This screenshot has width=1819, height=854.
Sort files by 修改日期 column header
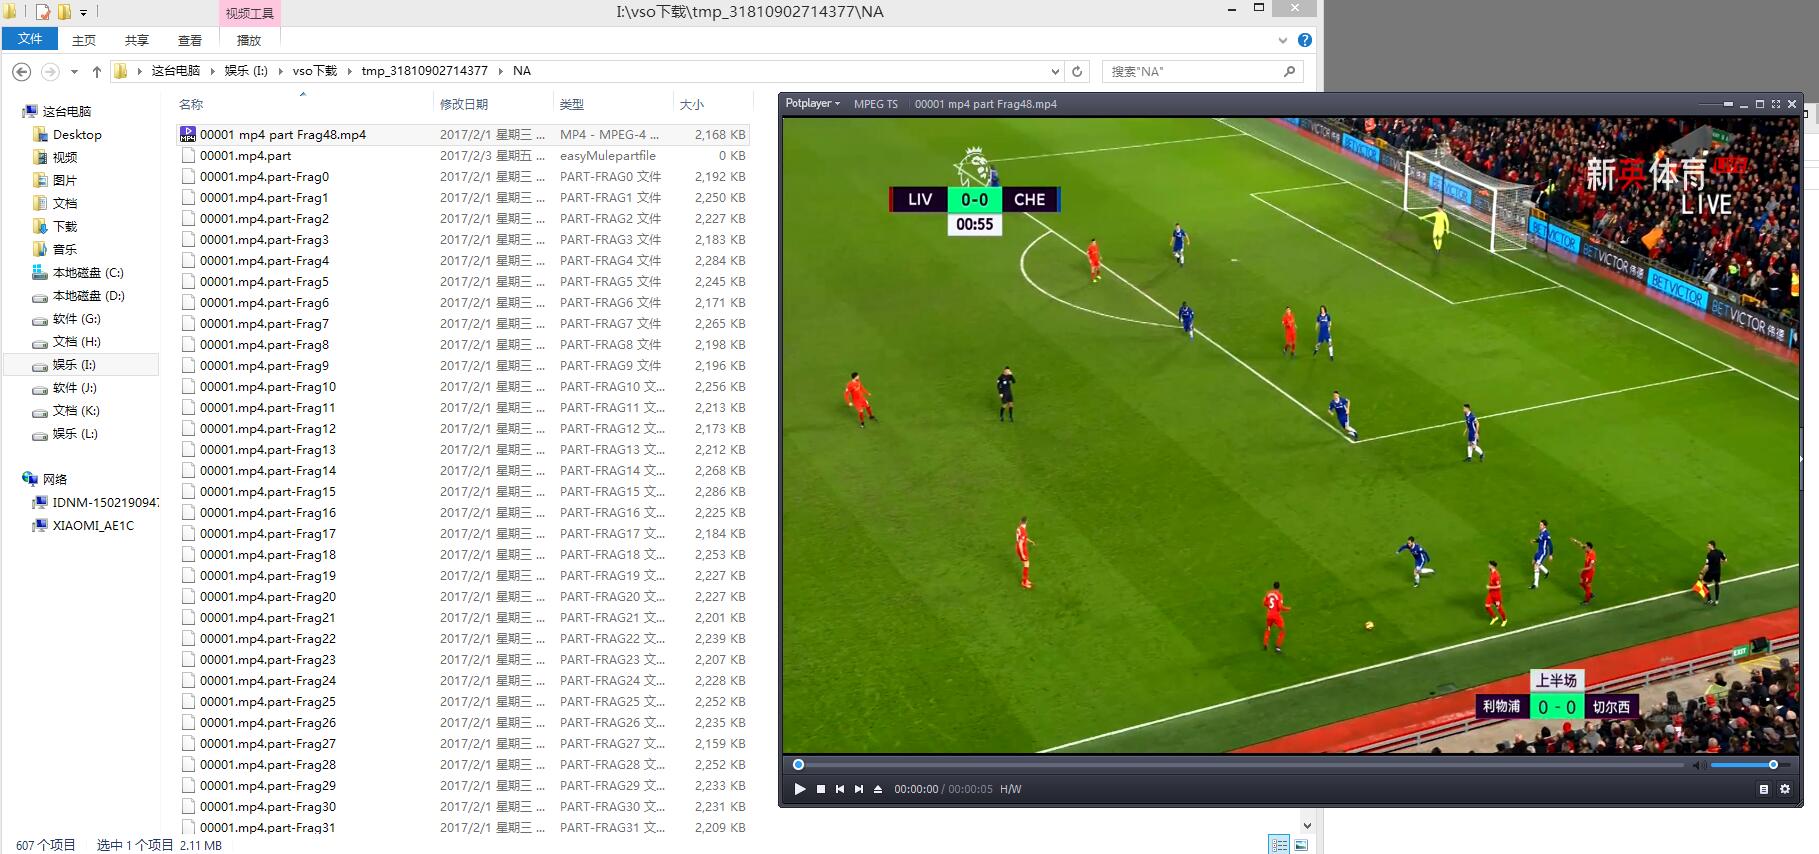494,104
